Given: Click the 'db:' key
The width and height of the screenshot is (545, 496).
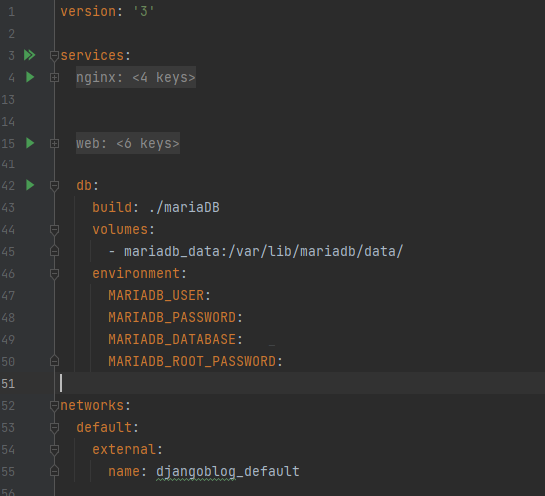Looking at the screenshot, I should [88, 185].
